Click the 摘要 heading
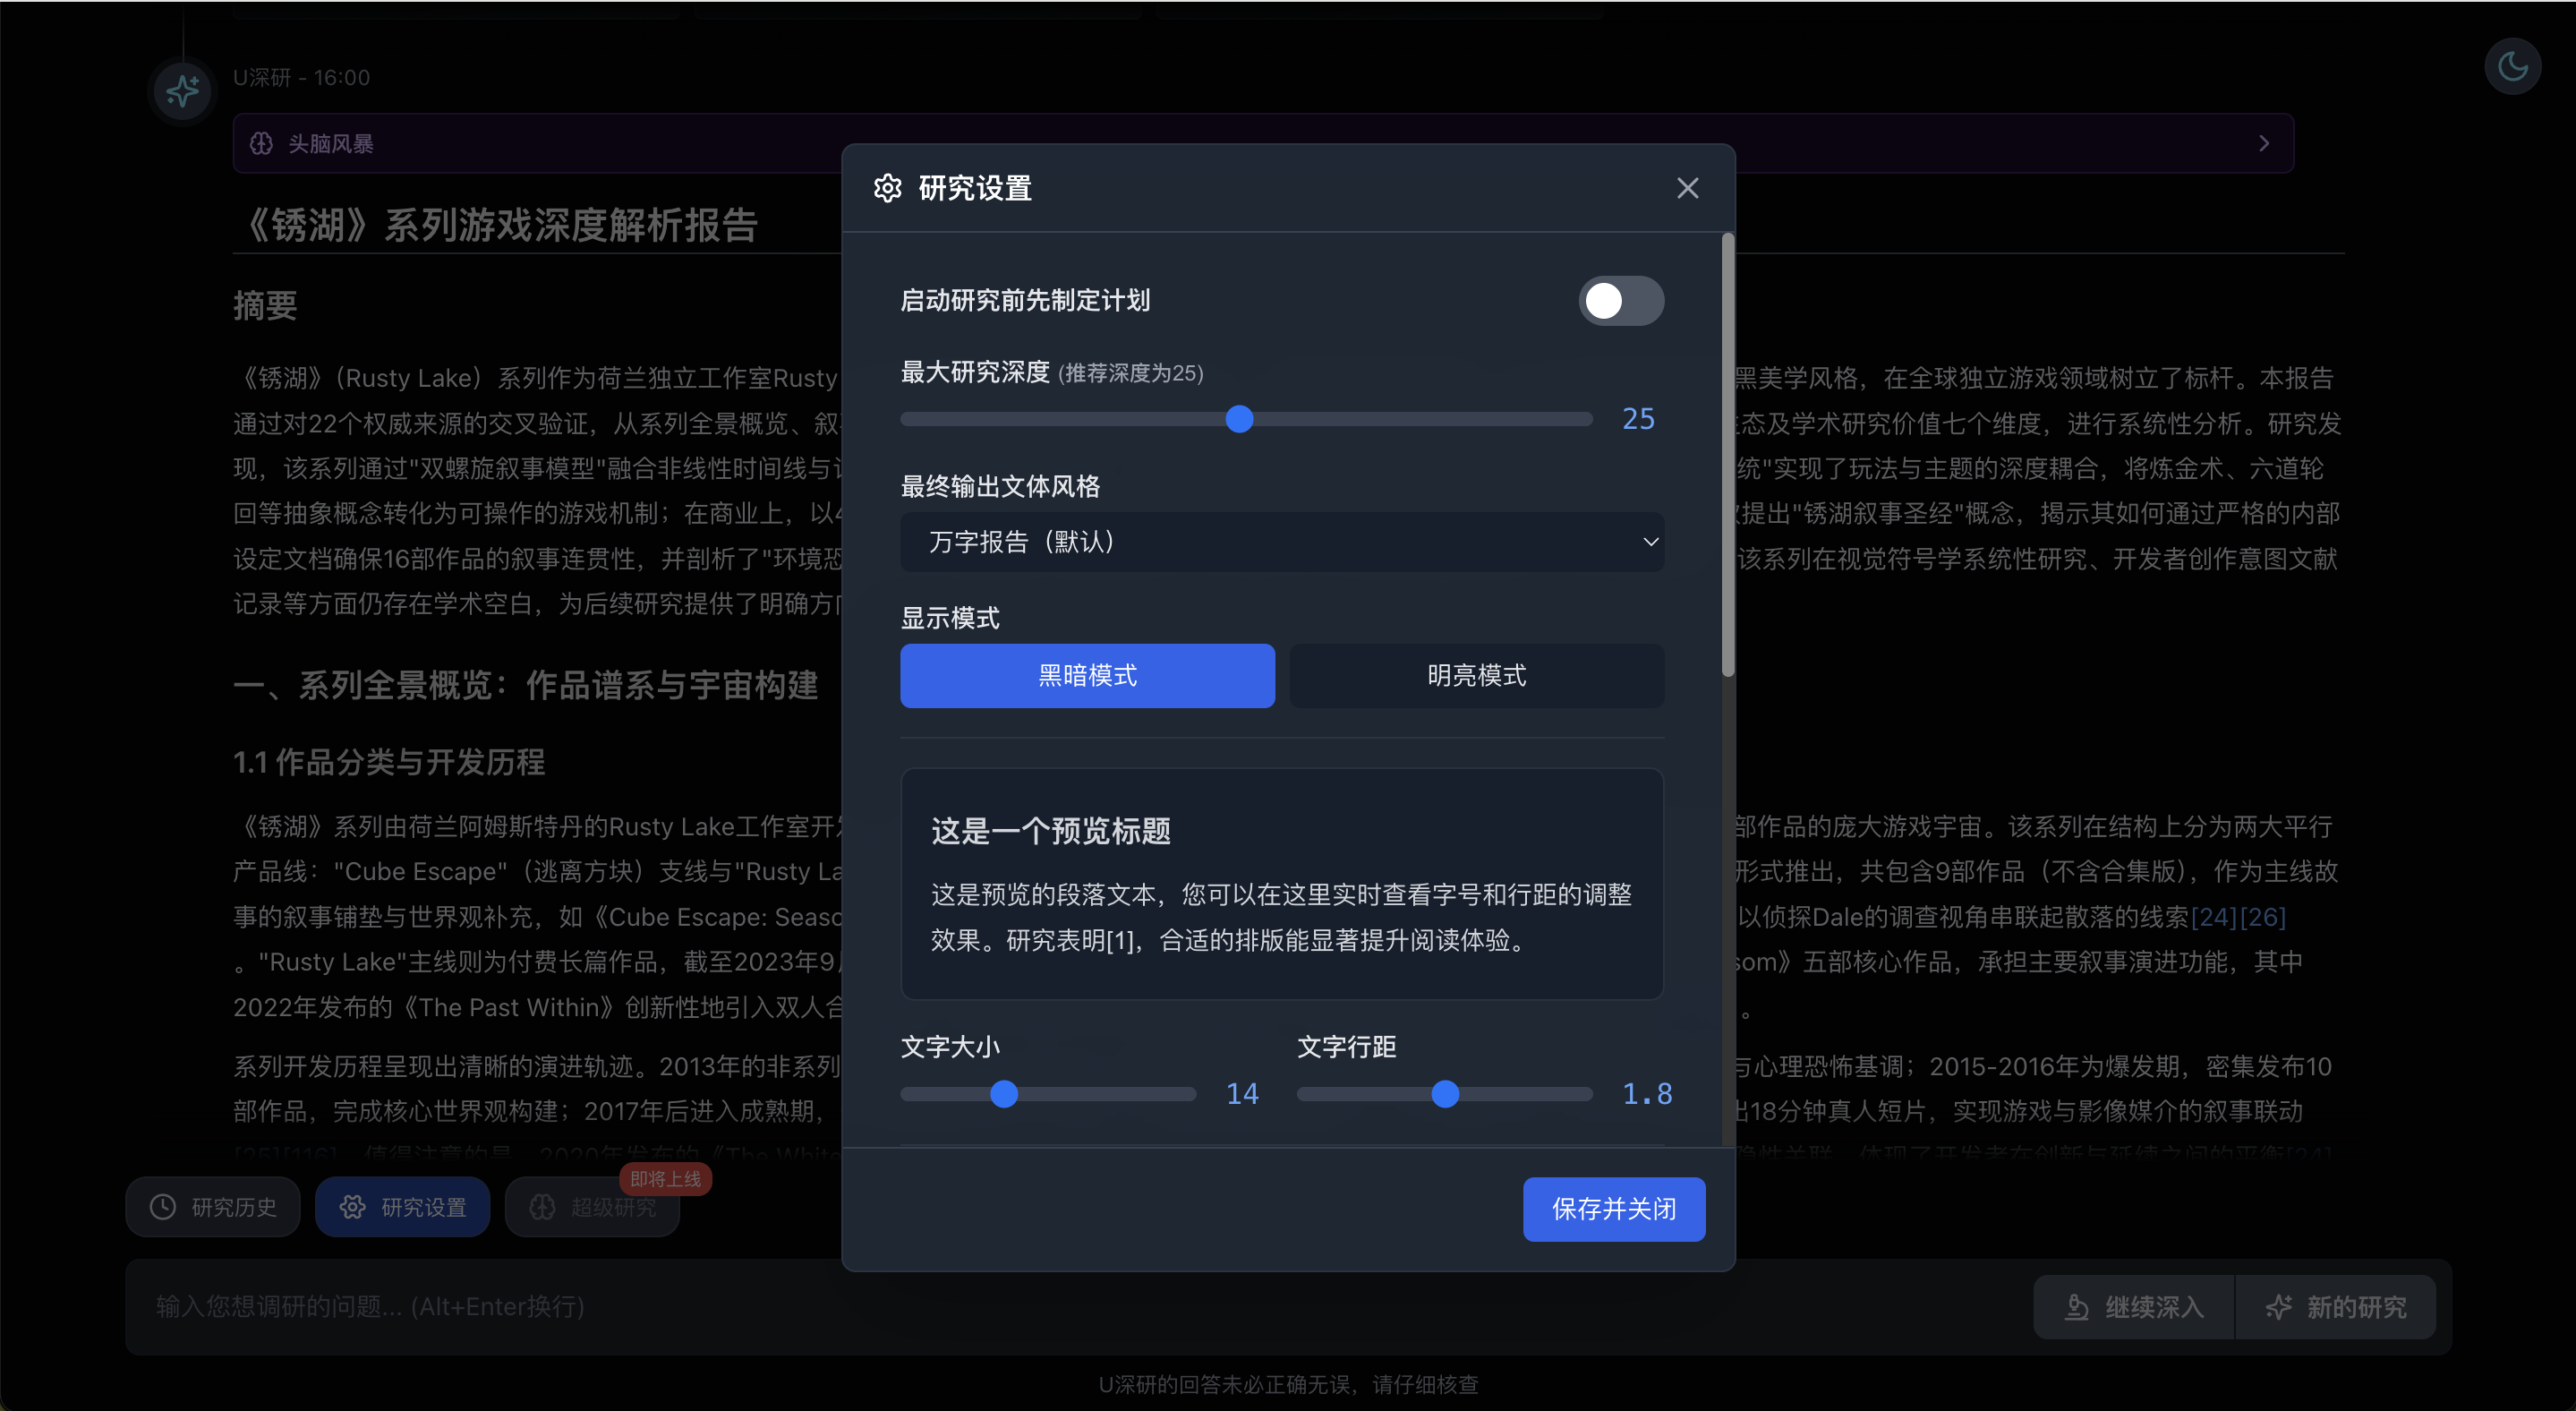Screen dimensions: 2576x1411 265,306
